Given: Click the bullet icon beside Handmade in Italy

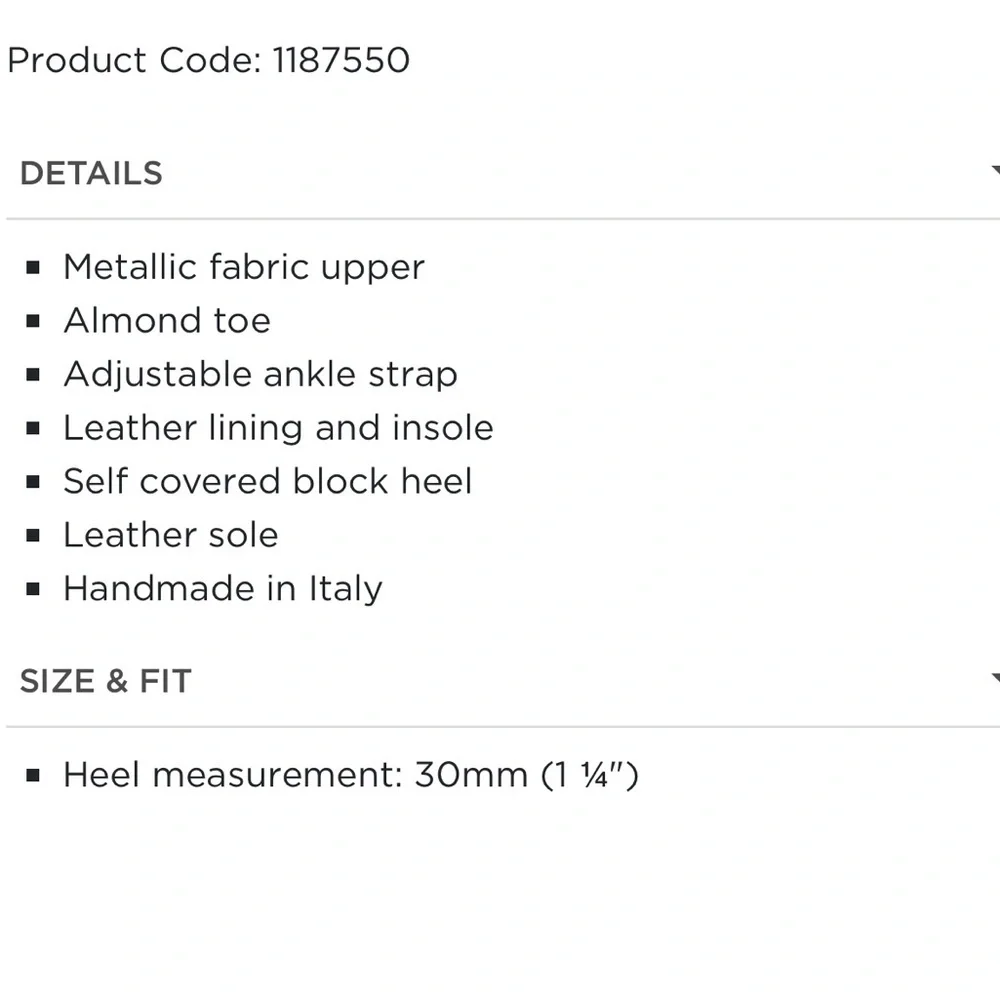Looking at the screenshot, I should 36,588.
